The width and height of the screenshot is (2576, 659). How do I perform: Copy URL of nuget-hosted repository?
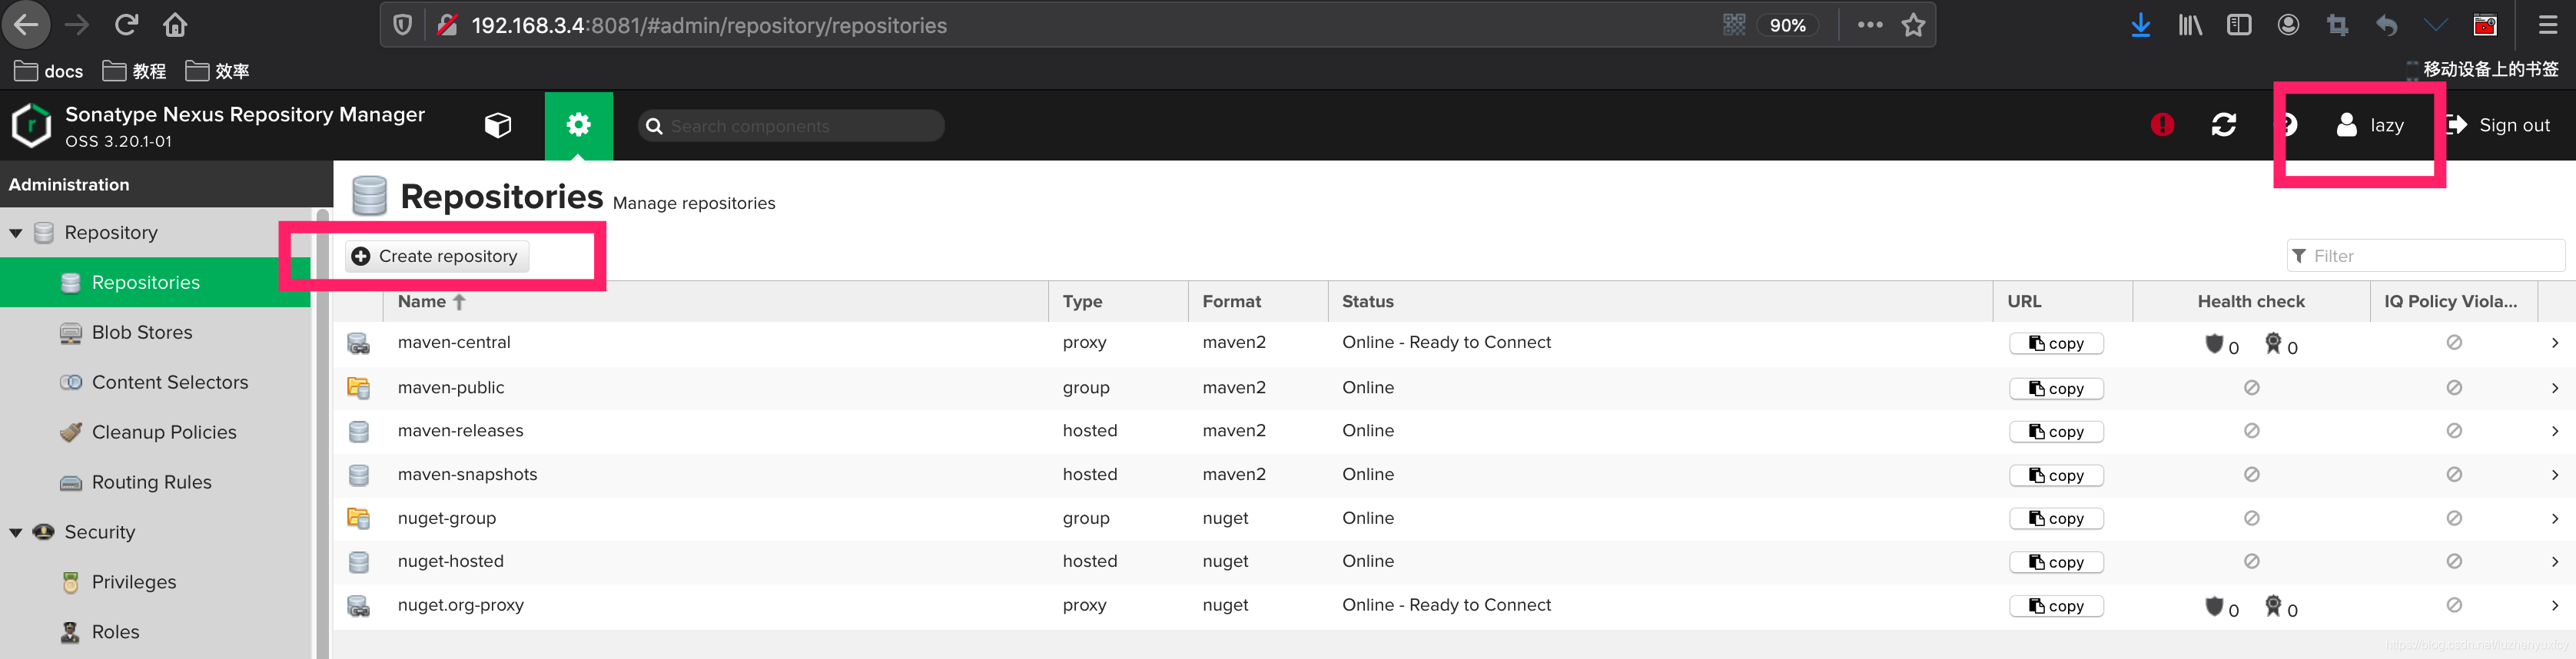pos(2056,563)
